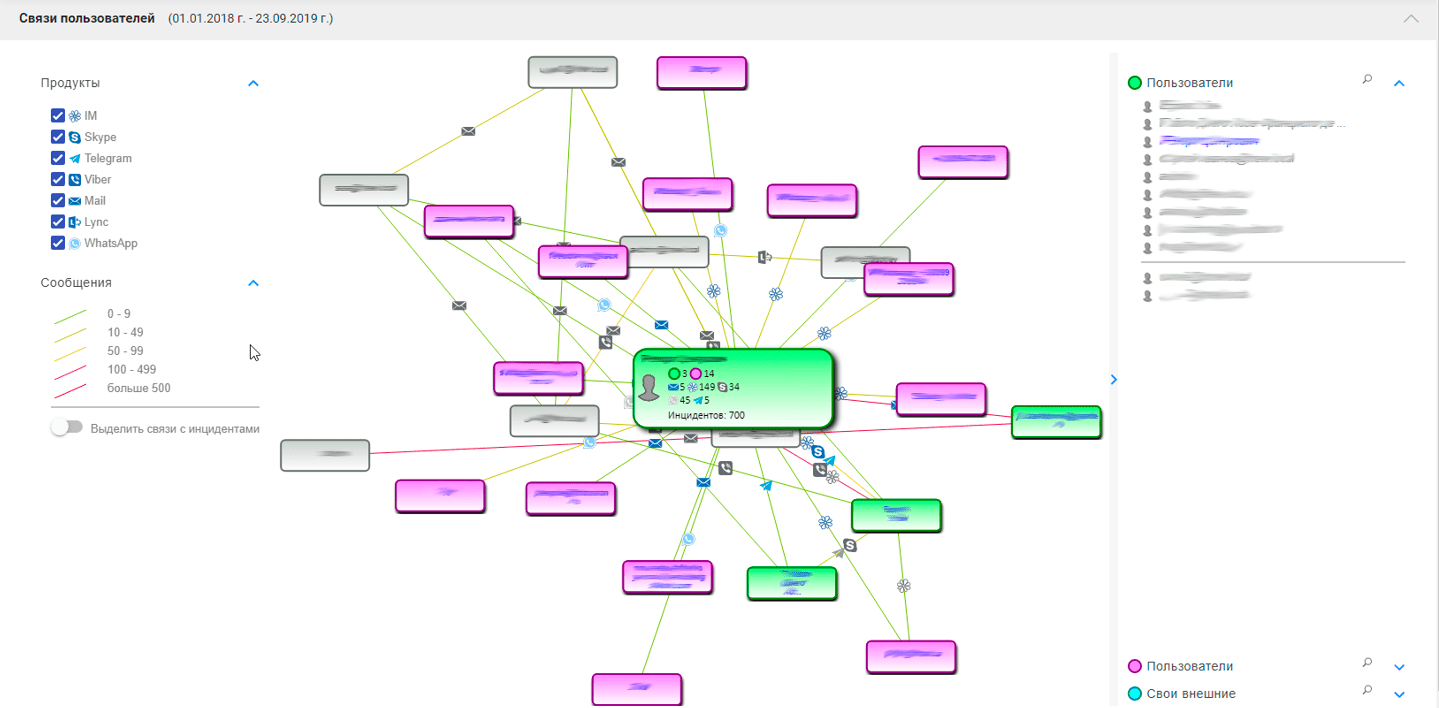
Task: Click Telegram paper-plane icon in Продукты list
Action: (75, 159)
